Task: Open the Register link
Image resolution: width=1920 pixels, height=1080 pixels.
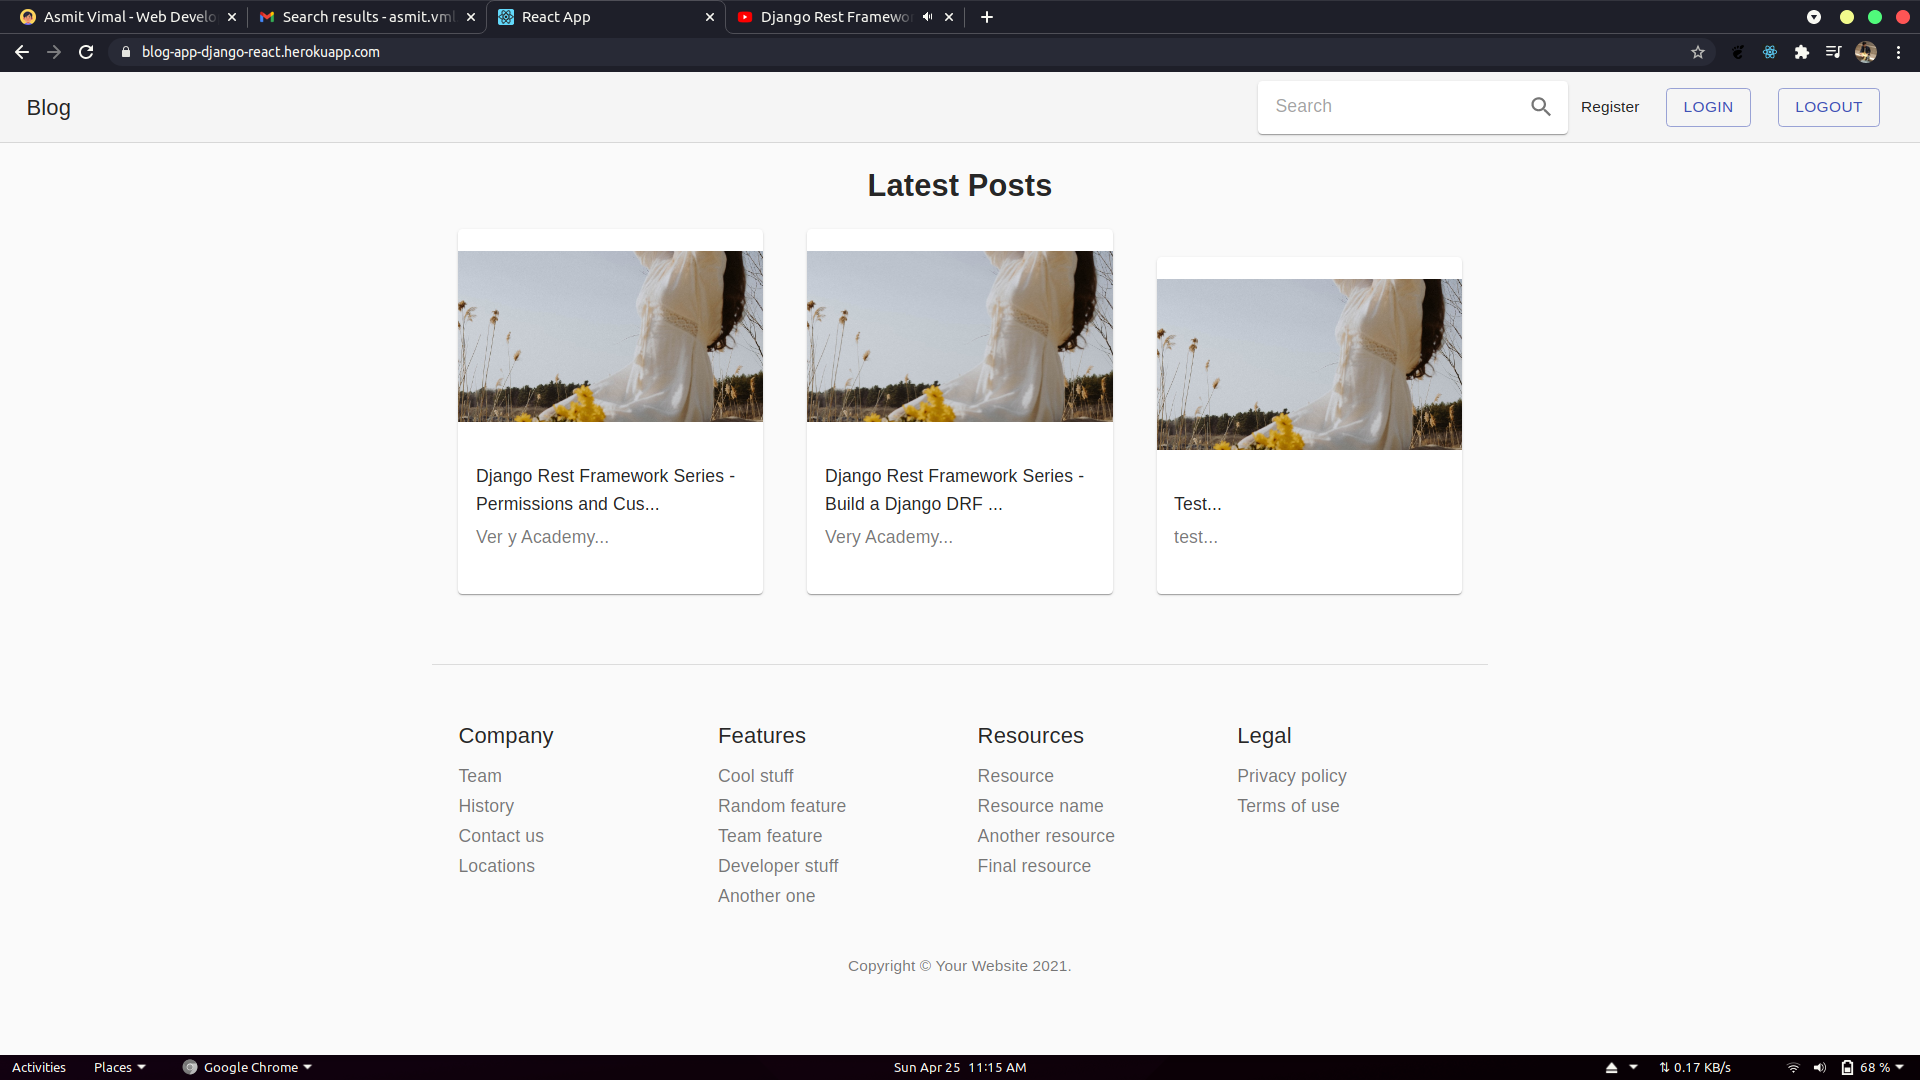Action: pyautogui.click(x=1610, y=107)
